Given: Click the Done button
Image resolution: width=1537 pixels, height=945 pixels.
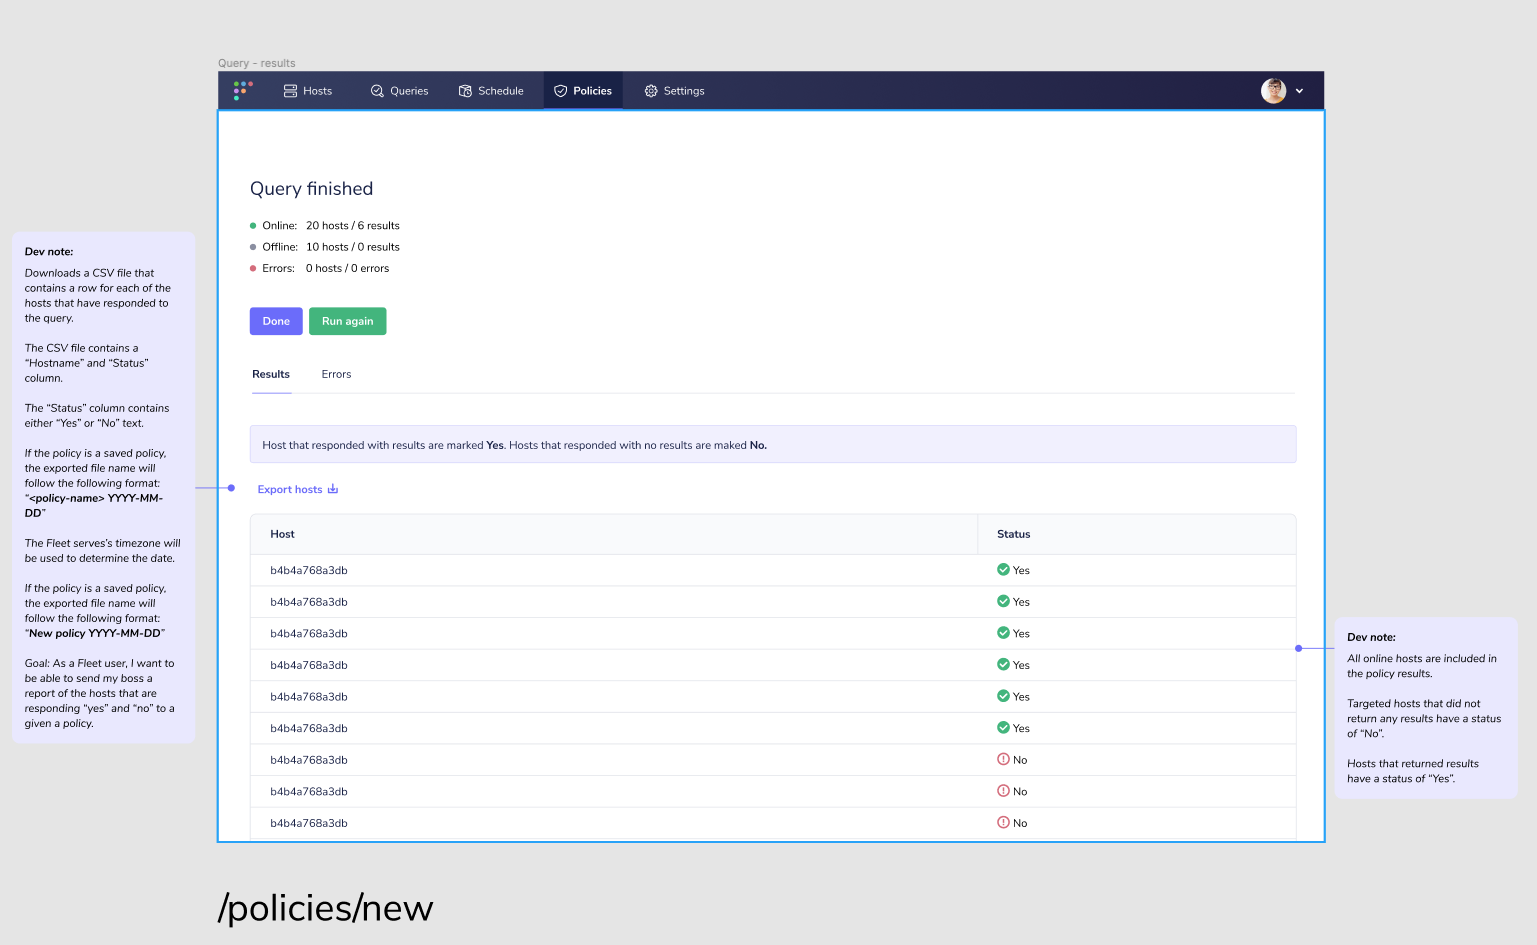Looking at the screenshot, I should pyautogui.click(x=276, y=321).
